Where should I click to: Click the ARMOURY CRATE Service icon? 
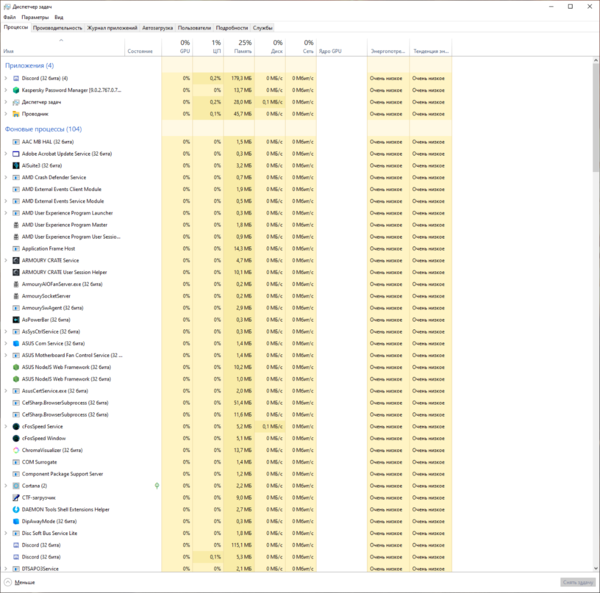coord(16,261)
